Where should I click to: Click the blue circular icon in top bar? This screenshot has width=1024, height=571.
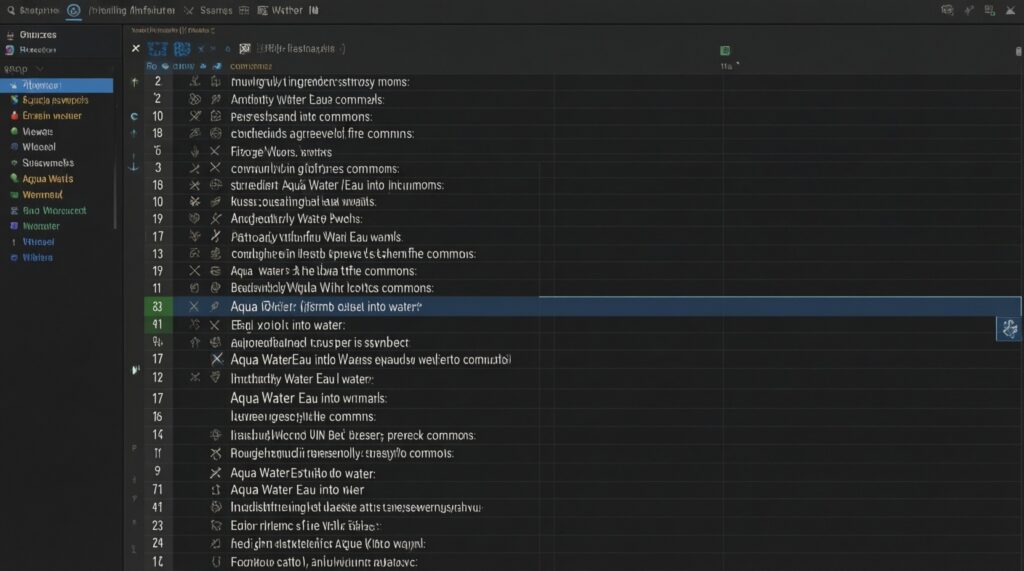(x=73, y=11)
